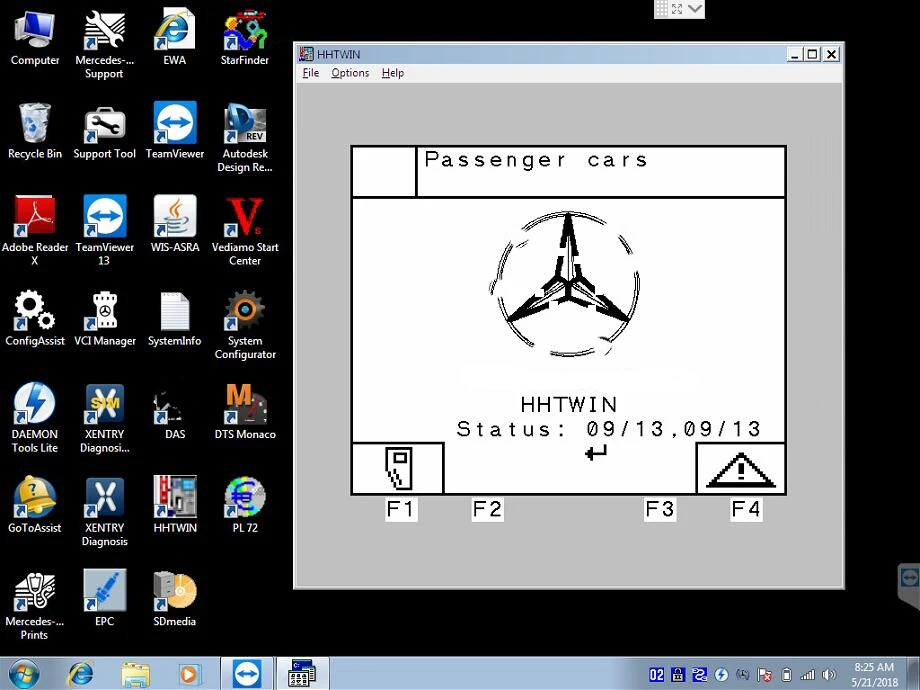This screenshot has height=690, width=920.
Task: Open Vediamo Start Center
Action: click(245, 232)
